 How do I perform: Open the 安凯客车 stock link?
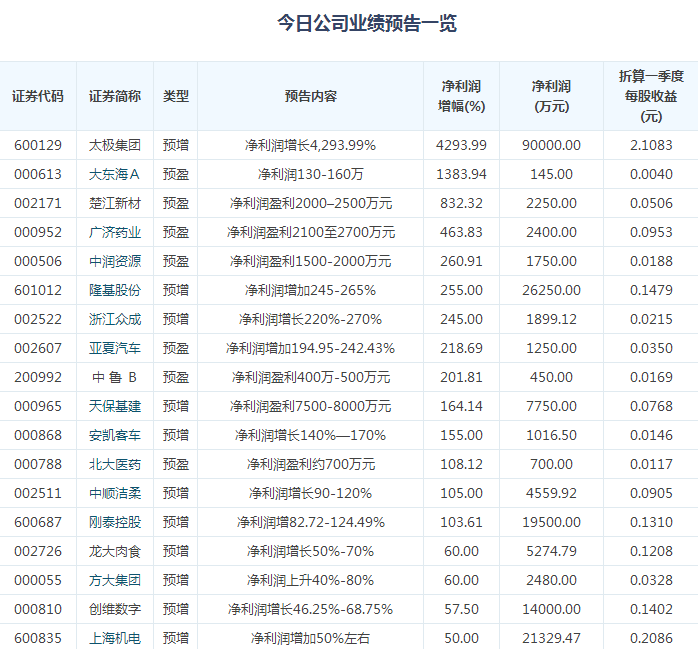click(x=114, y=435)
